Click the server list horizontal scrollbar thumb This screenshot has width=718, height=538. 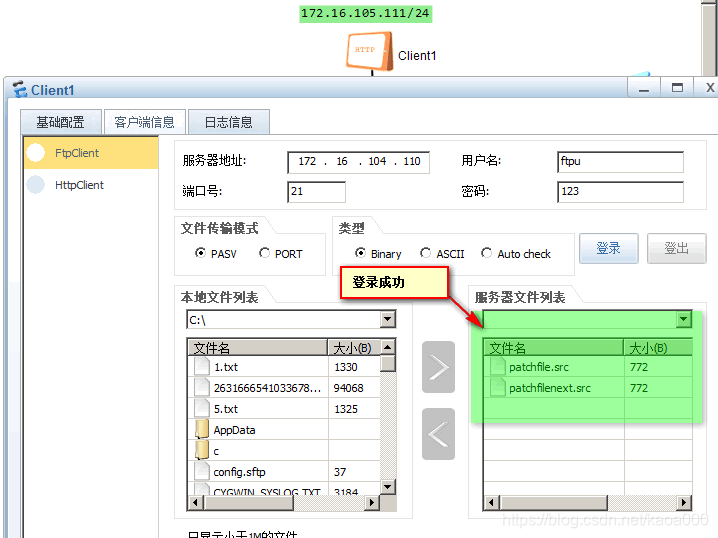553,502
